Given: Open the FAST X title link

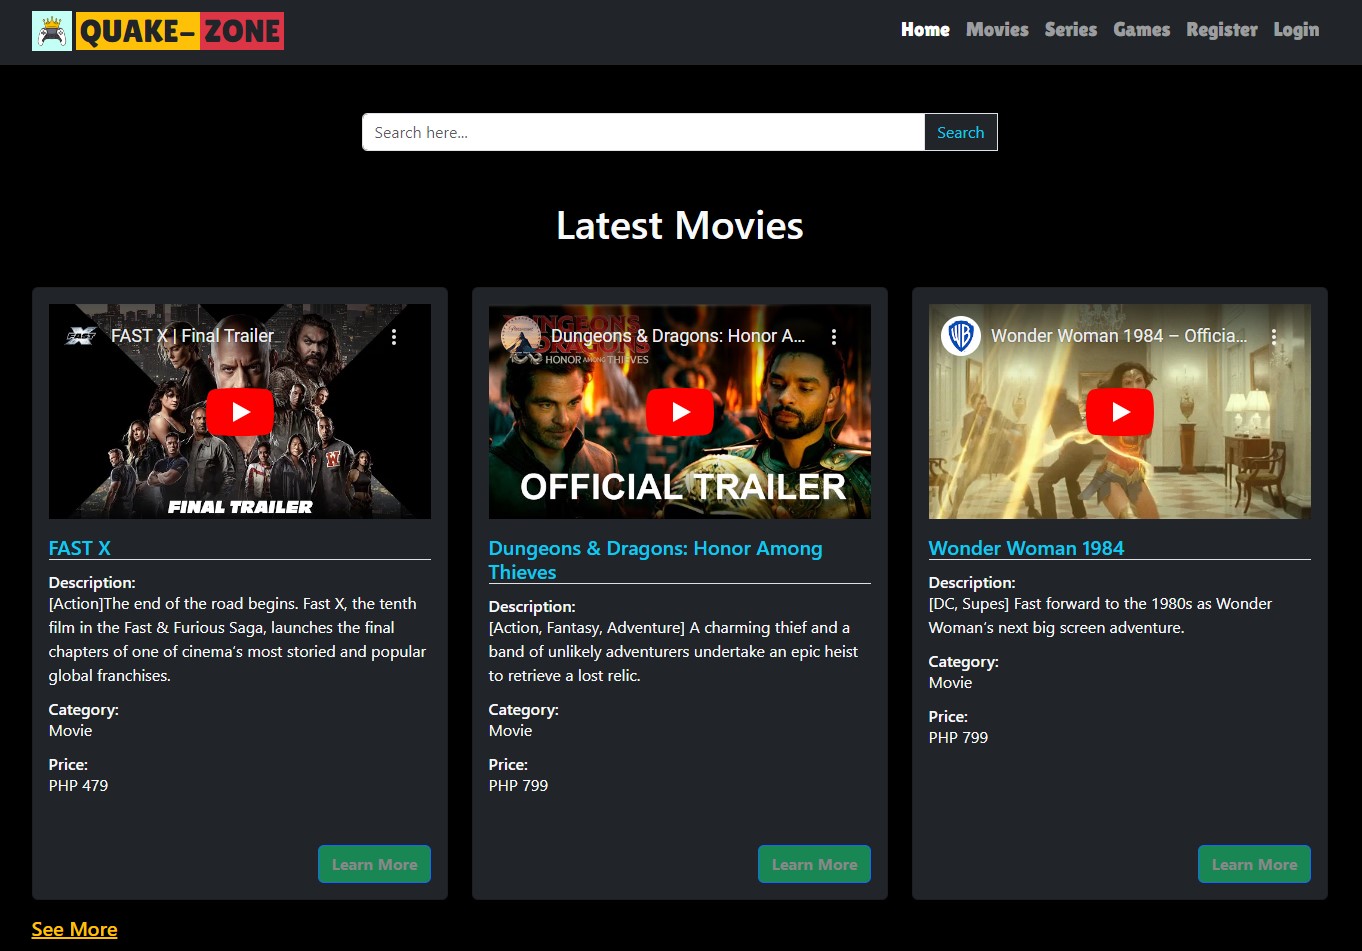Looking at the screenshot, I should 80,548.
